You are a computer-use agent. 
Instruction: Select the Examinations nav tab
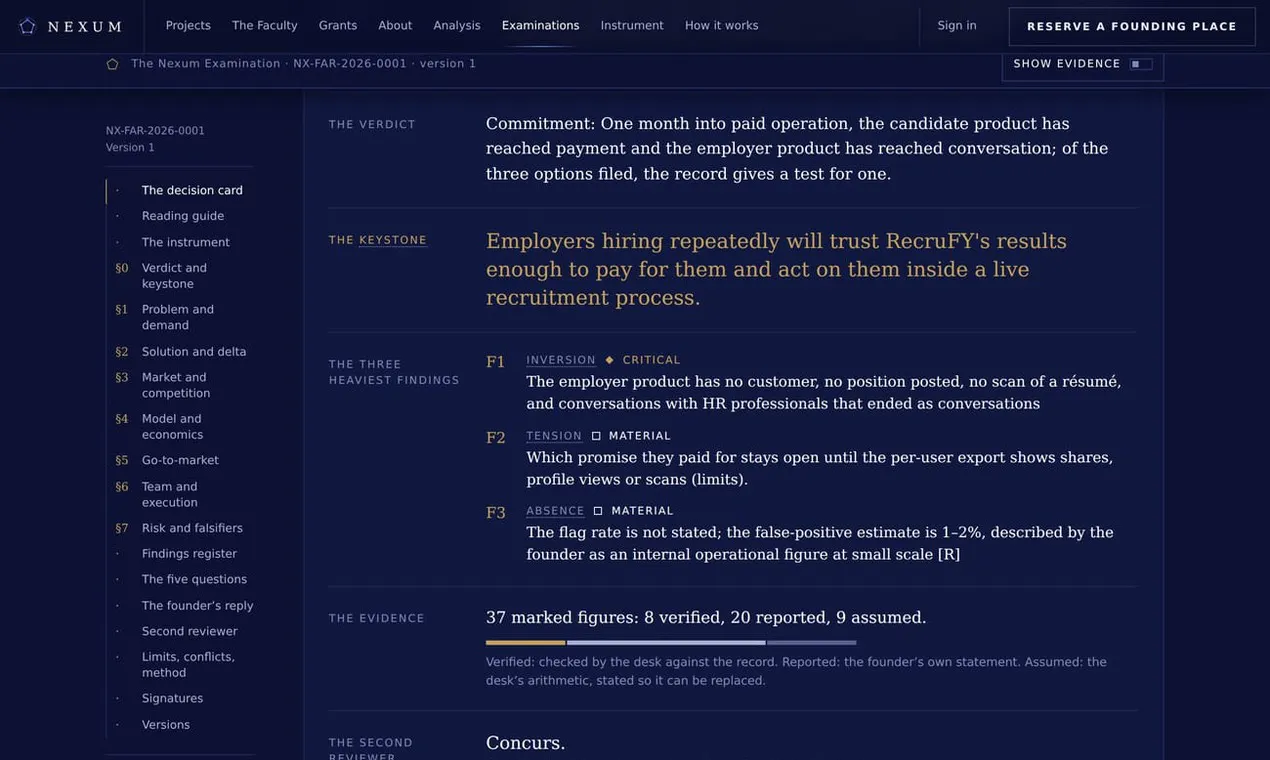[x=541, y=25]
